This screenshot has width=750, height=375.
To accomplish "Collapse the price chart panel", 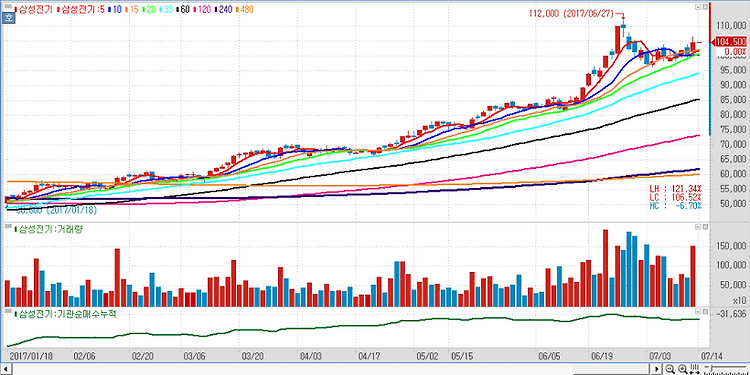I will pyautogui.click(x=697, y=7).
